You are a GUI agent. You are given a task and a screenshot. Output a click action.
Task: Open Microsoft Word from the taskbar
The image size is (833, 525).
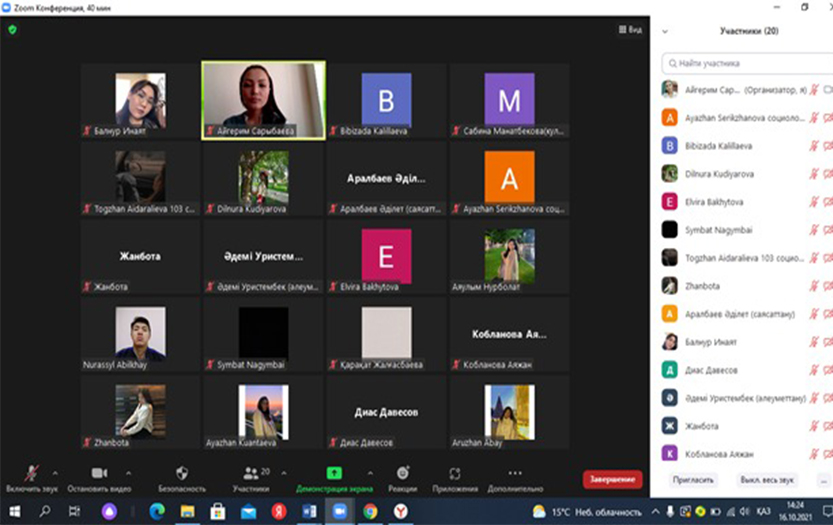(x=308, y=511)
